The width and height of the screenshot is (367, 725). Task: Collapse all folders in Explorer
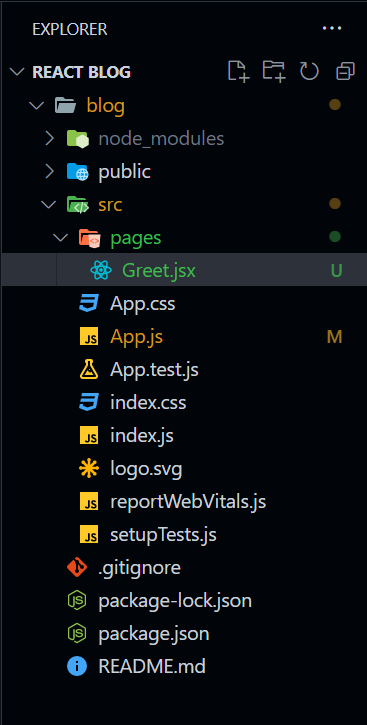coord(345,71)
